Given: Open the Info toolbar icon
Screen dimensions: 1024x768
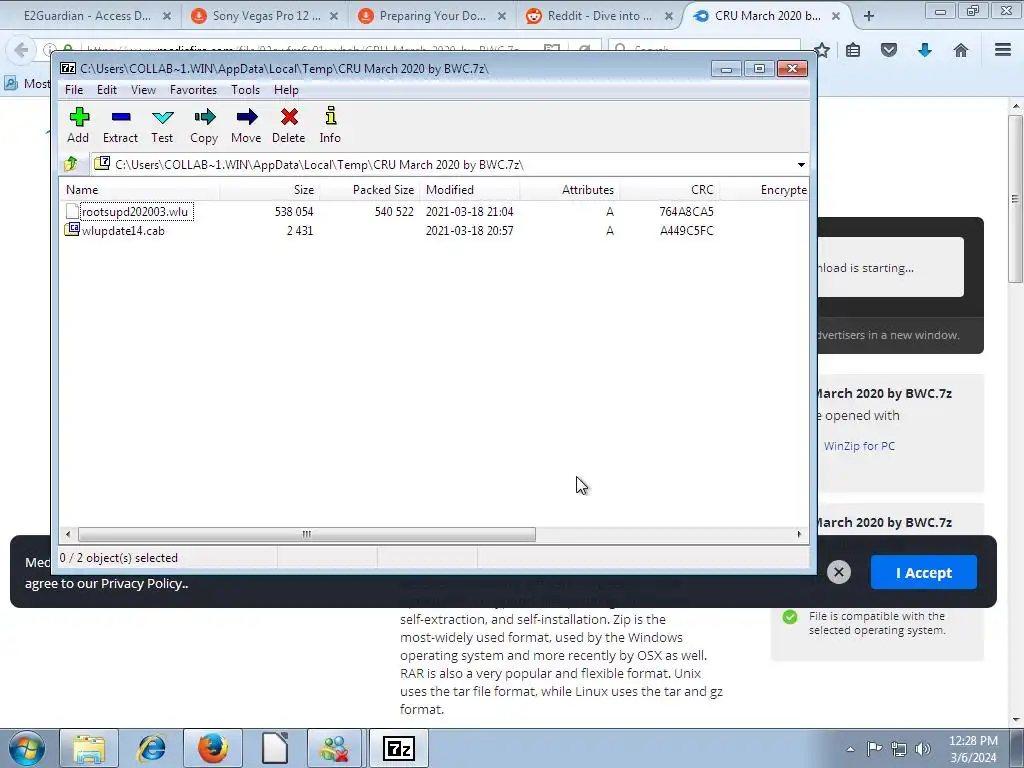Looking at the screenshot, I should coord(330,125).
